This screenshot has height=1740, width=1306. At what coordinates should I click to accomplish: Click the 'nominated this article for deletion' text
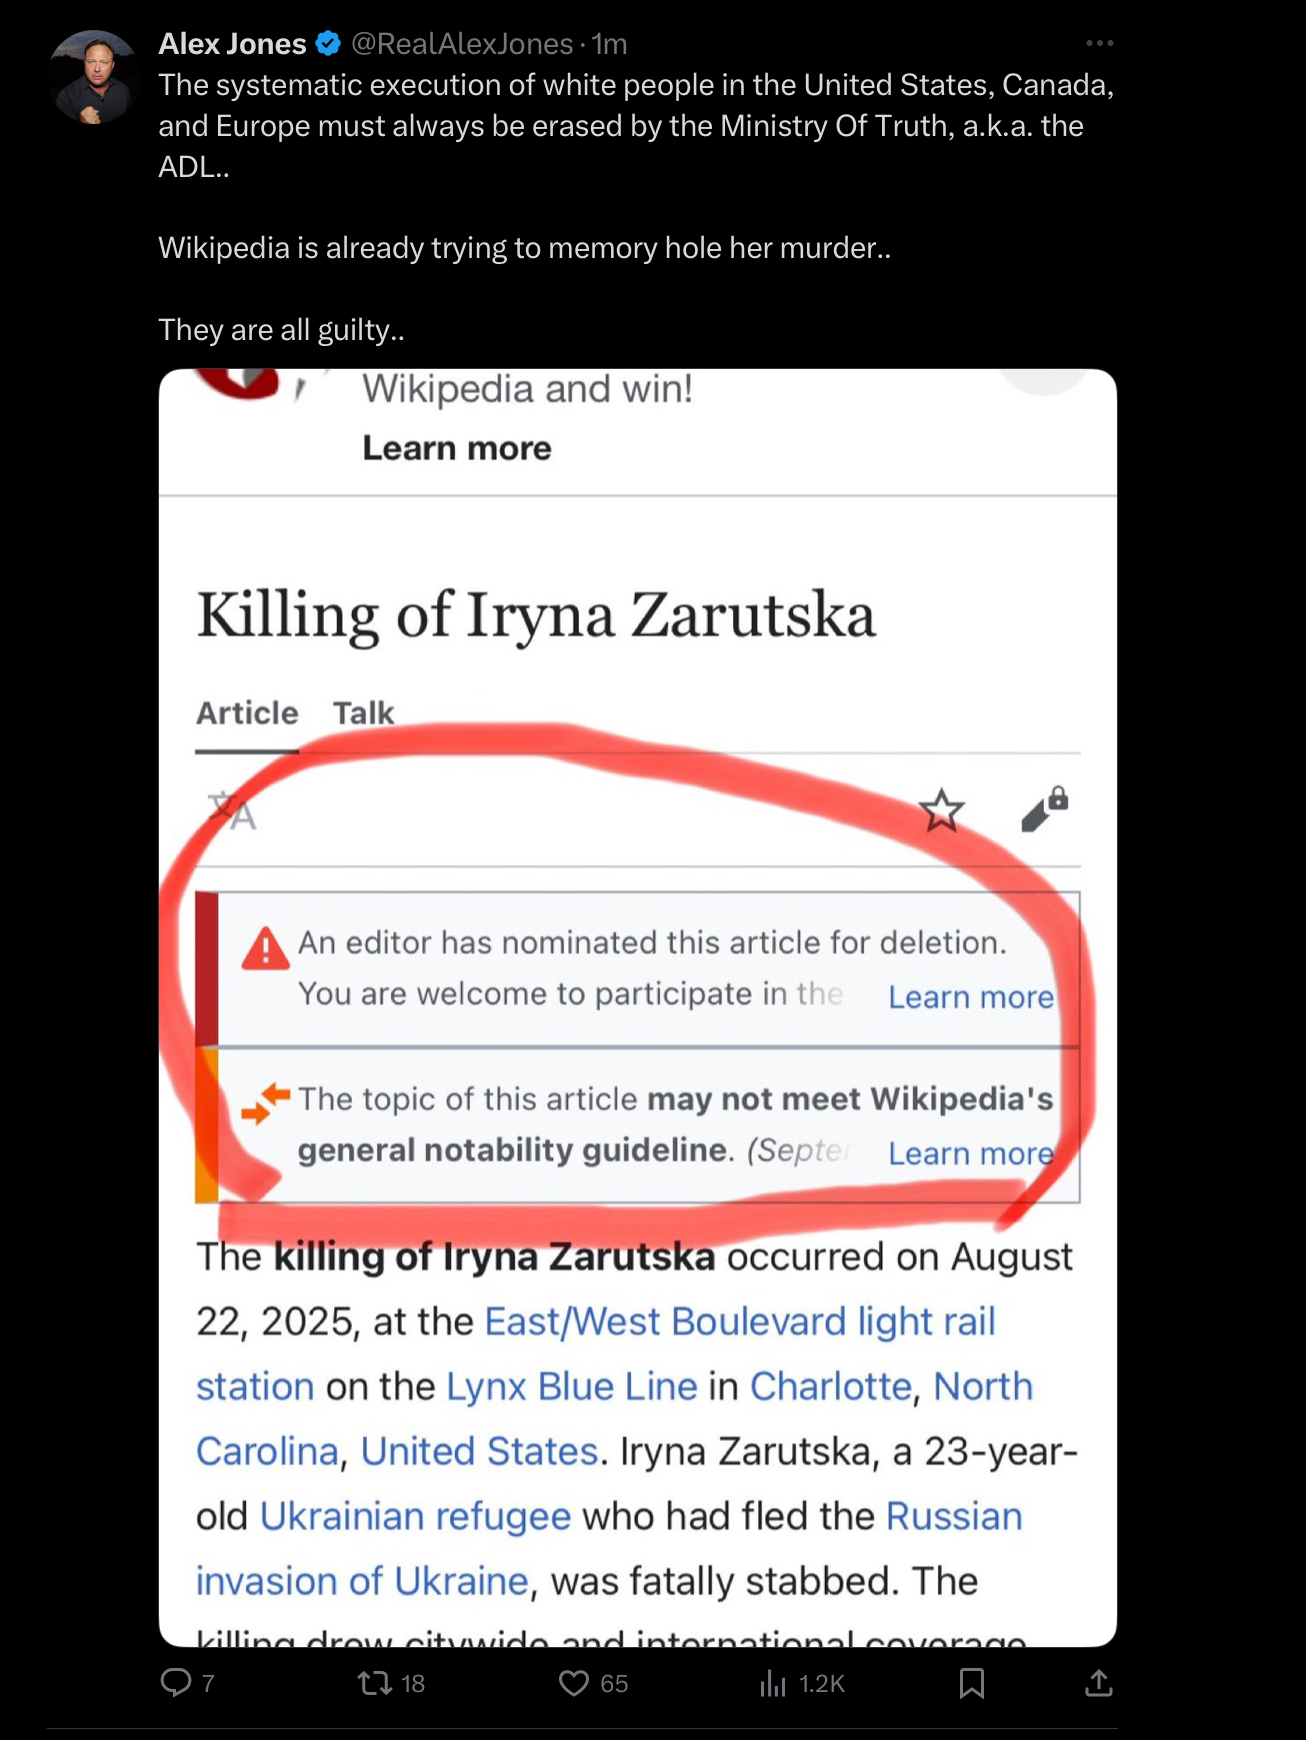(755, 942)
